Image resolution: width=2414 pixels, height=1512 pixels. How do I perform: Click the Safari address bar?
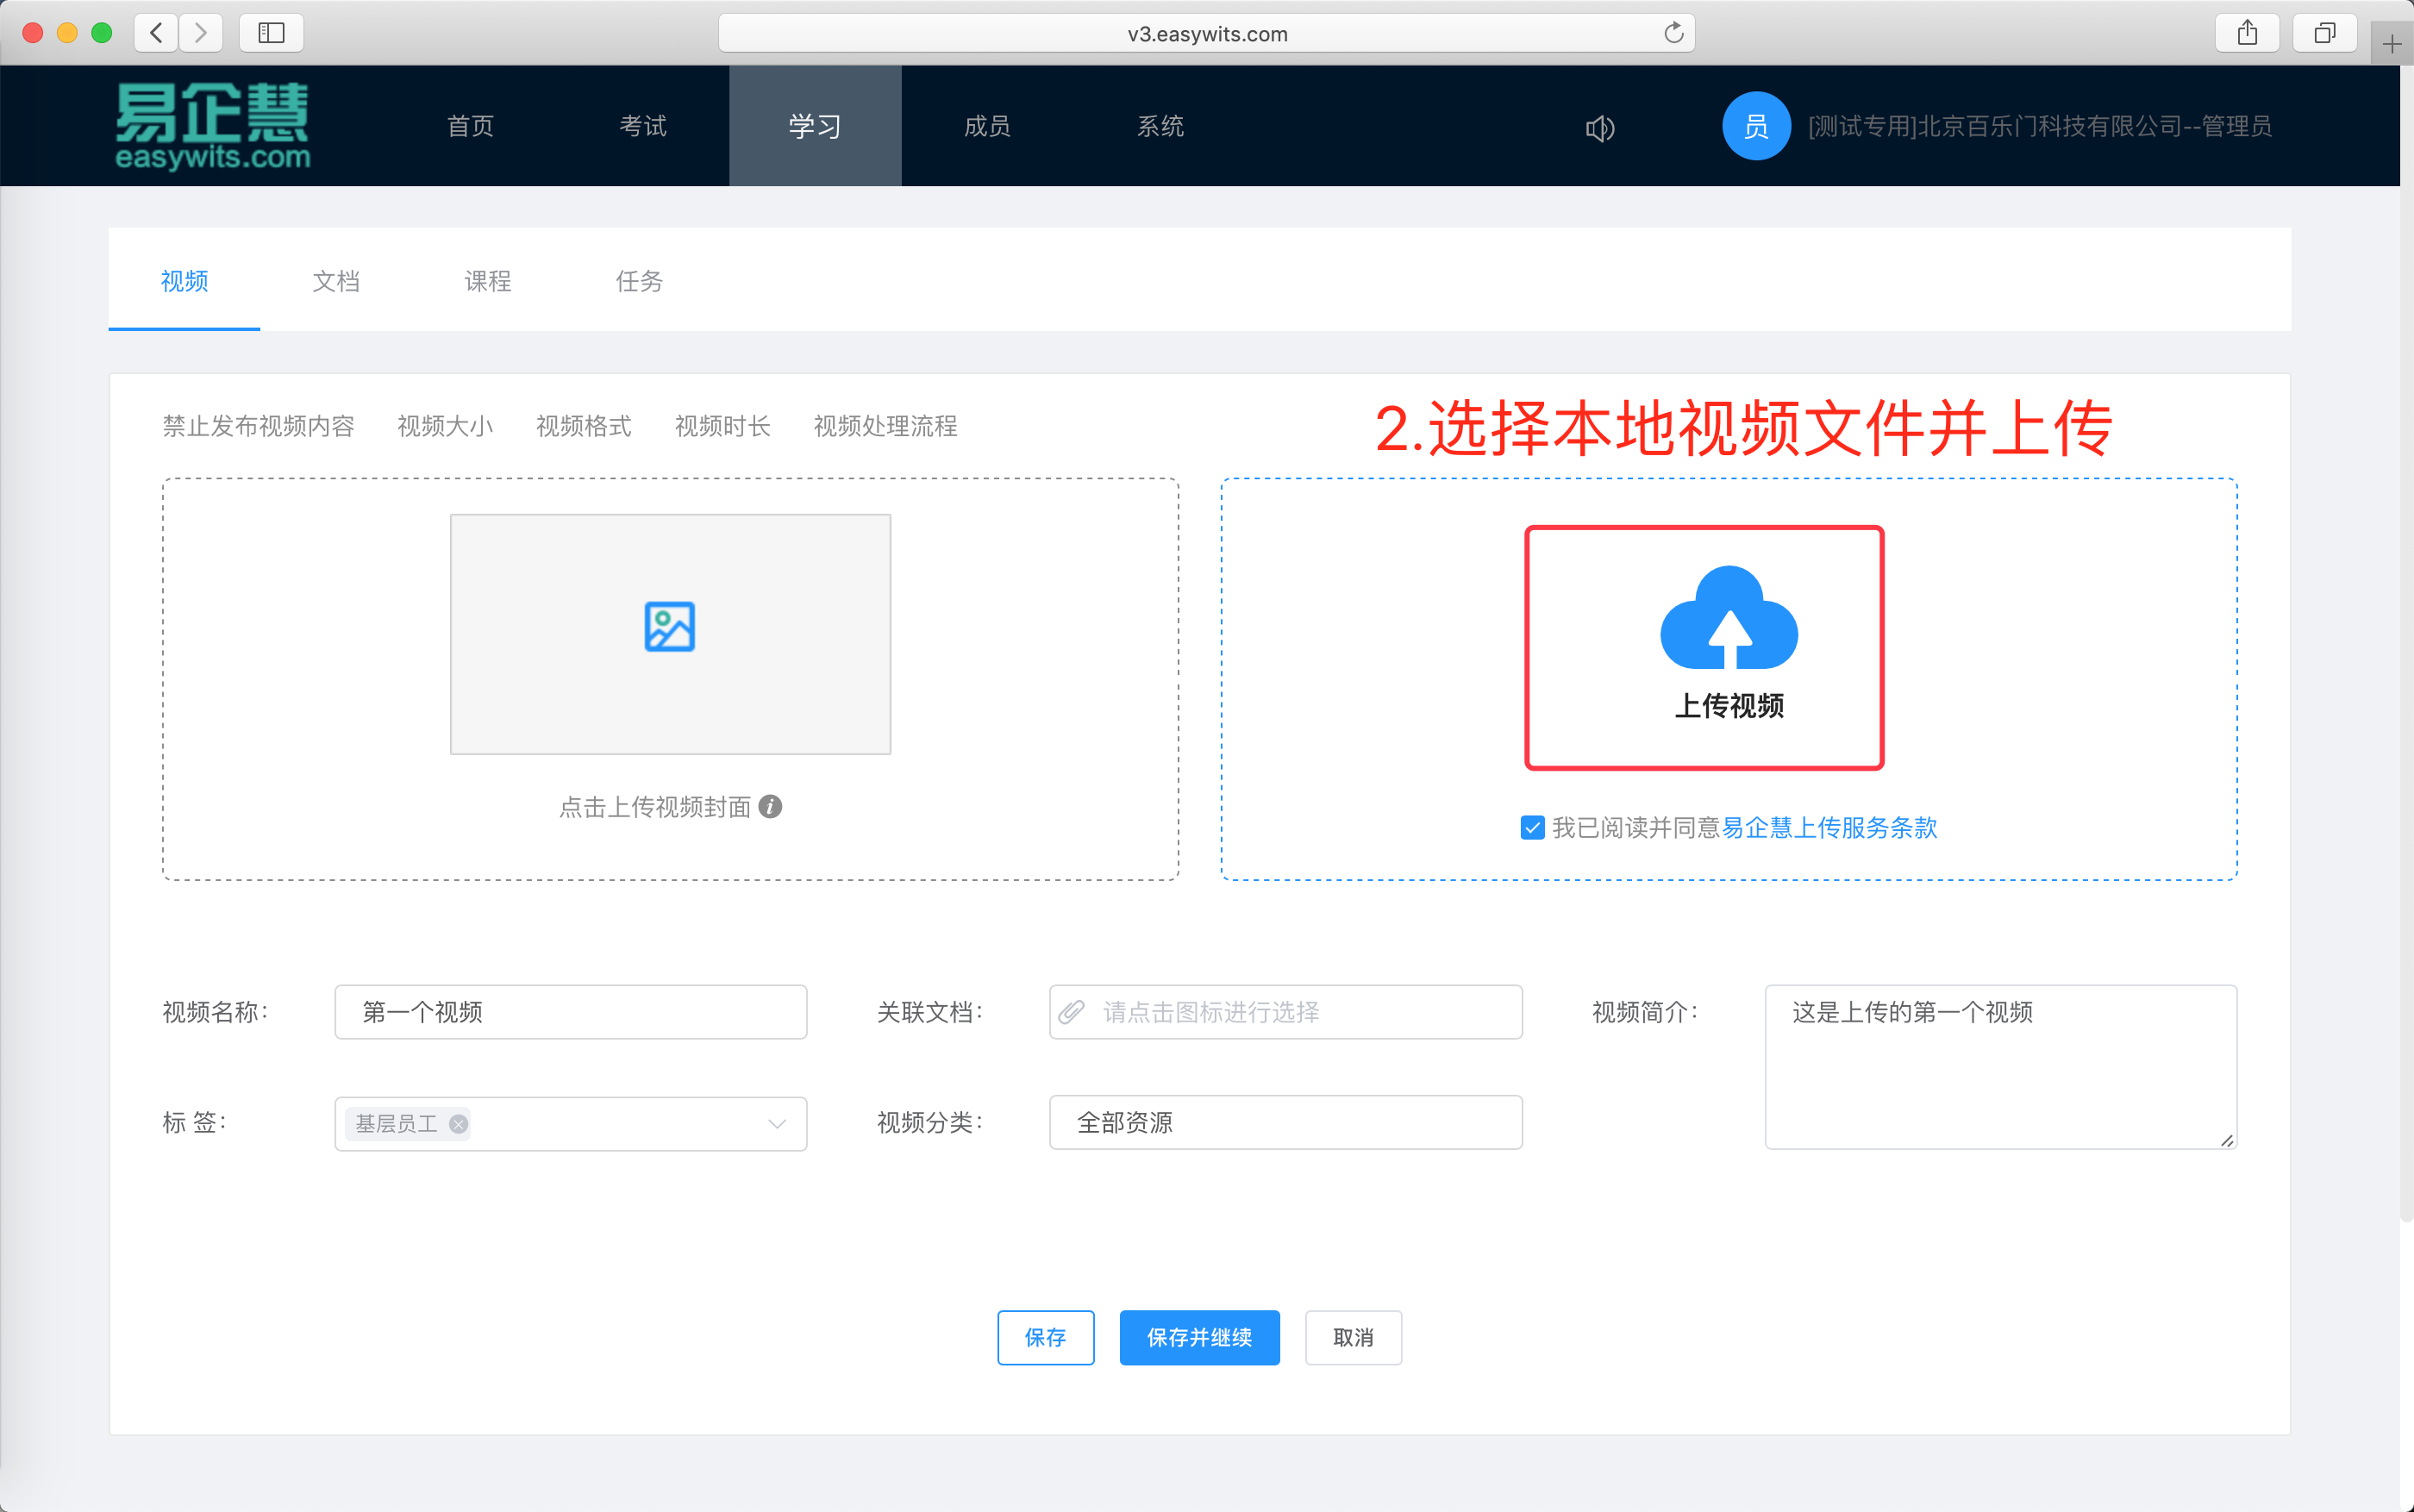click(1206, 33)
